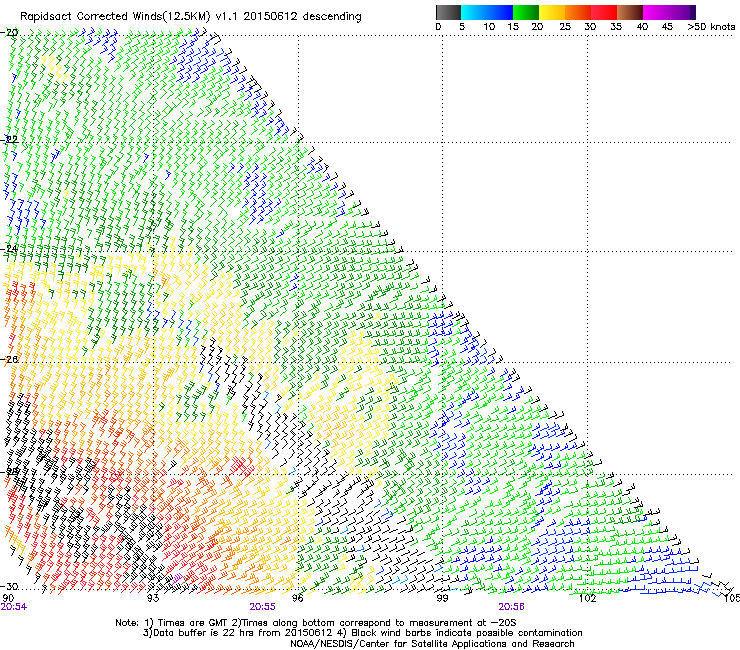This screenshot has width=740, height=650.
Task: Click the '-24' latitude axis label
Action: [x=9, y=248]
